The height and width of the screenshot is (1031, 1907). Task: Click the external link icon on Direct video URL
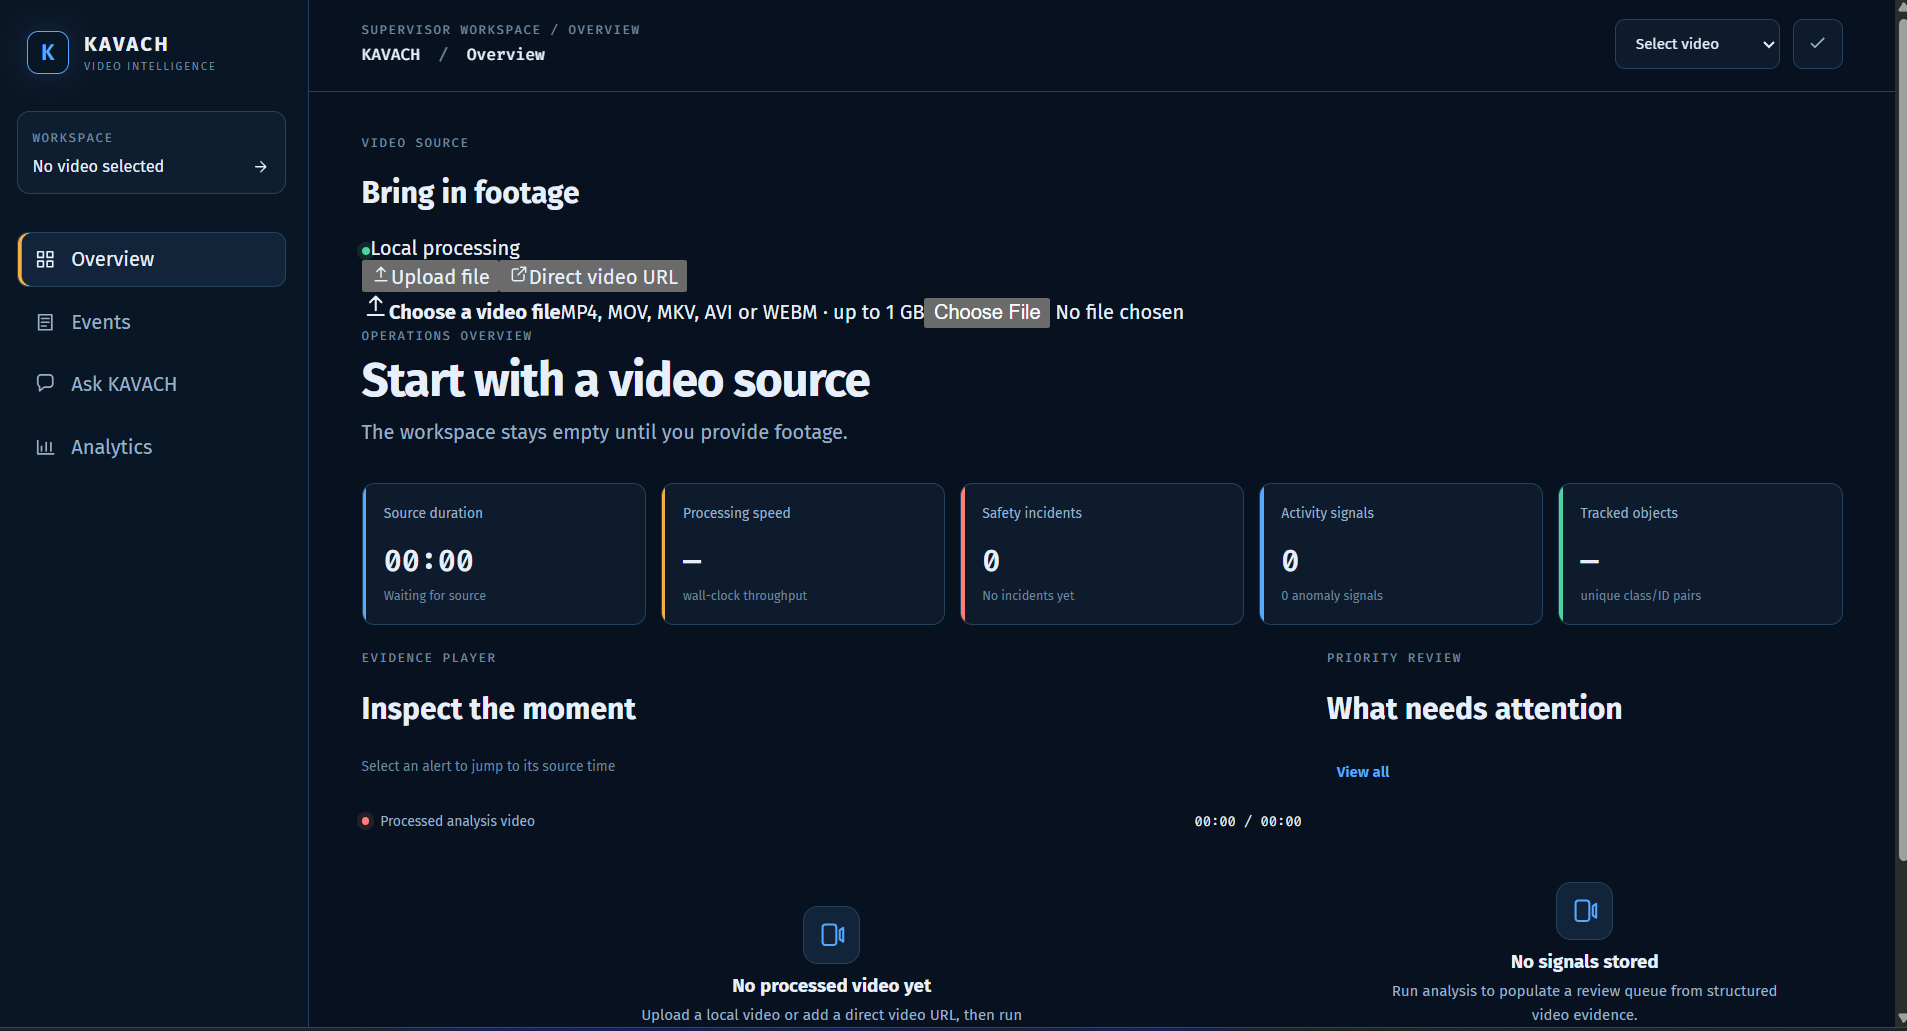[x=518, y=275]
